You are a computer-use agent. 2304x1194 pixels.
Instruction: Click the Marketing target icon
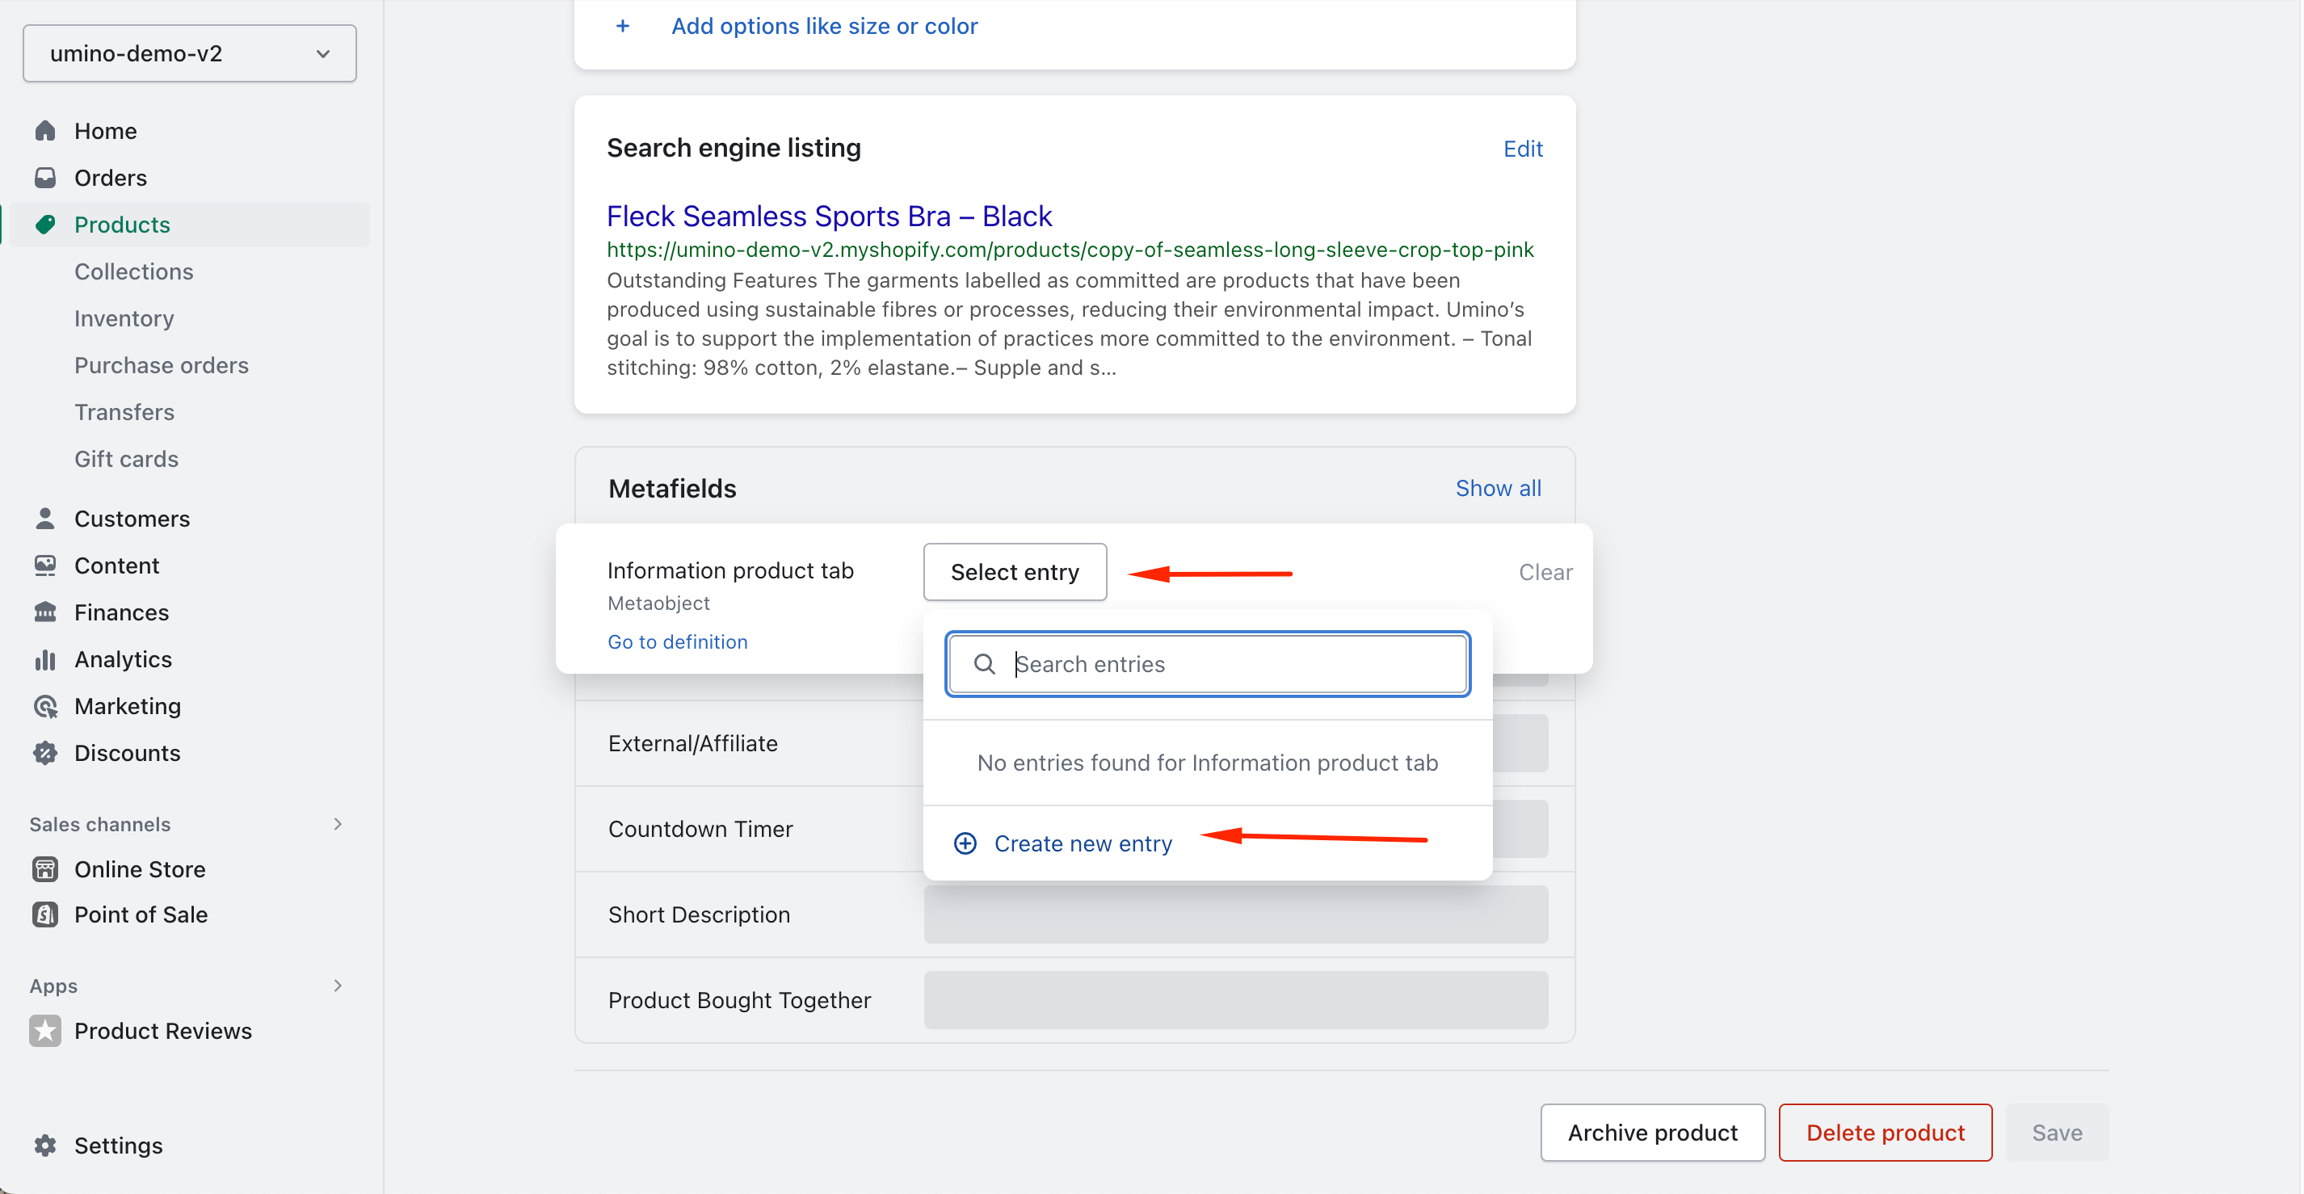(45, 707)
